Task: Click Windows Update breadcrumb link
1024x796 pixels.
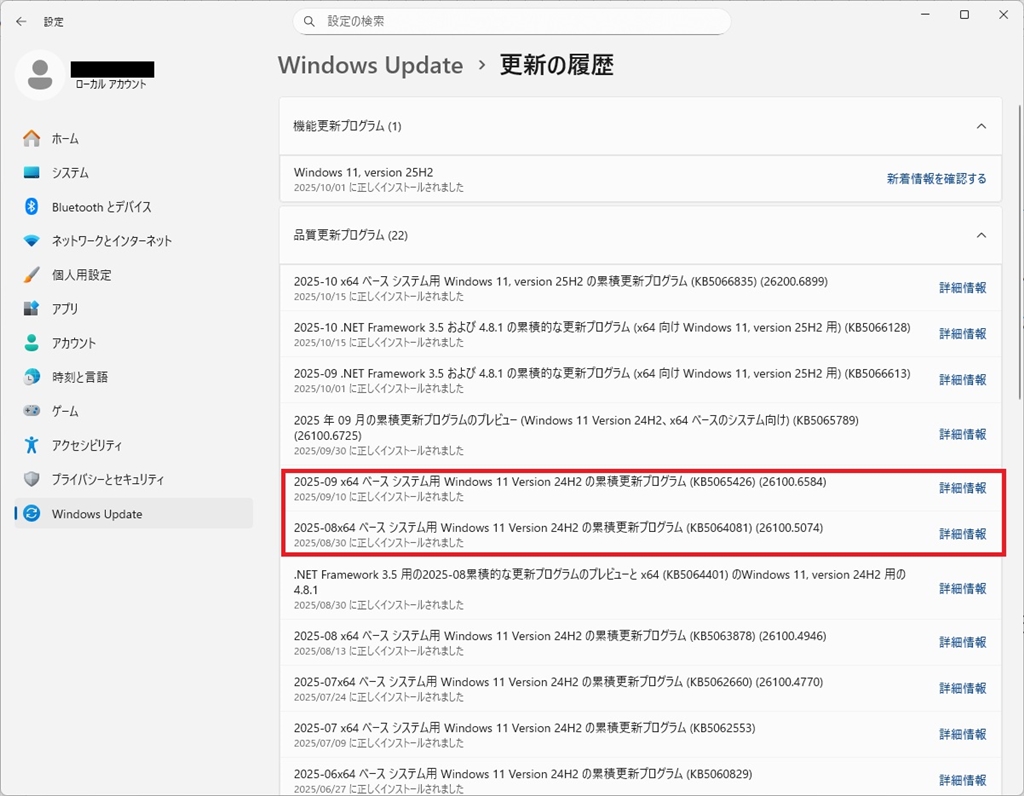Action: point(370,65)
